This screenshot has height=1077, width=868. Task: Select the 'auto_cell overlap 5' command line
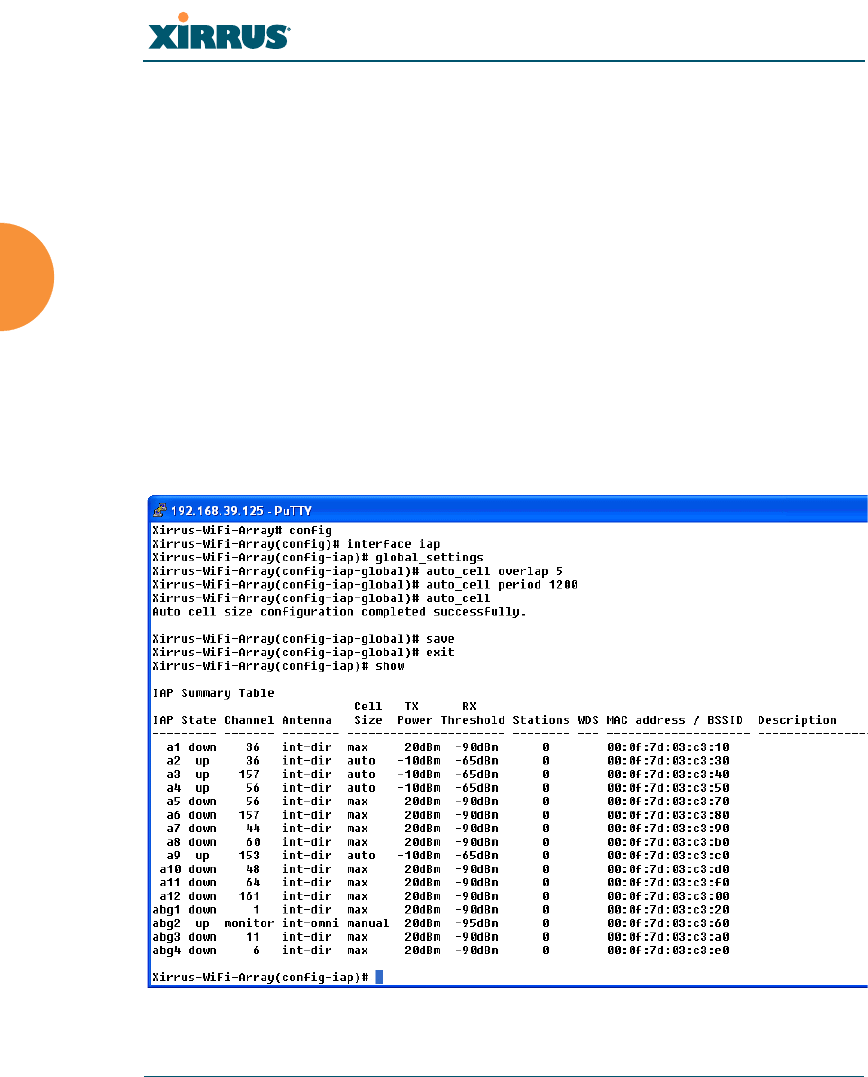357,571
